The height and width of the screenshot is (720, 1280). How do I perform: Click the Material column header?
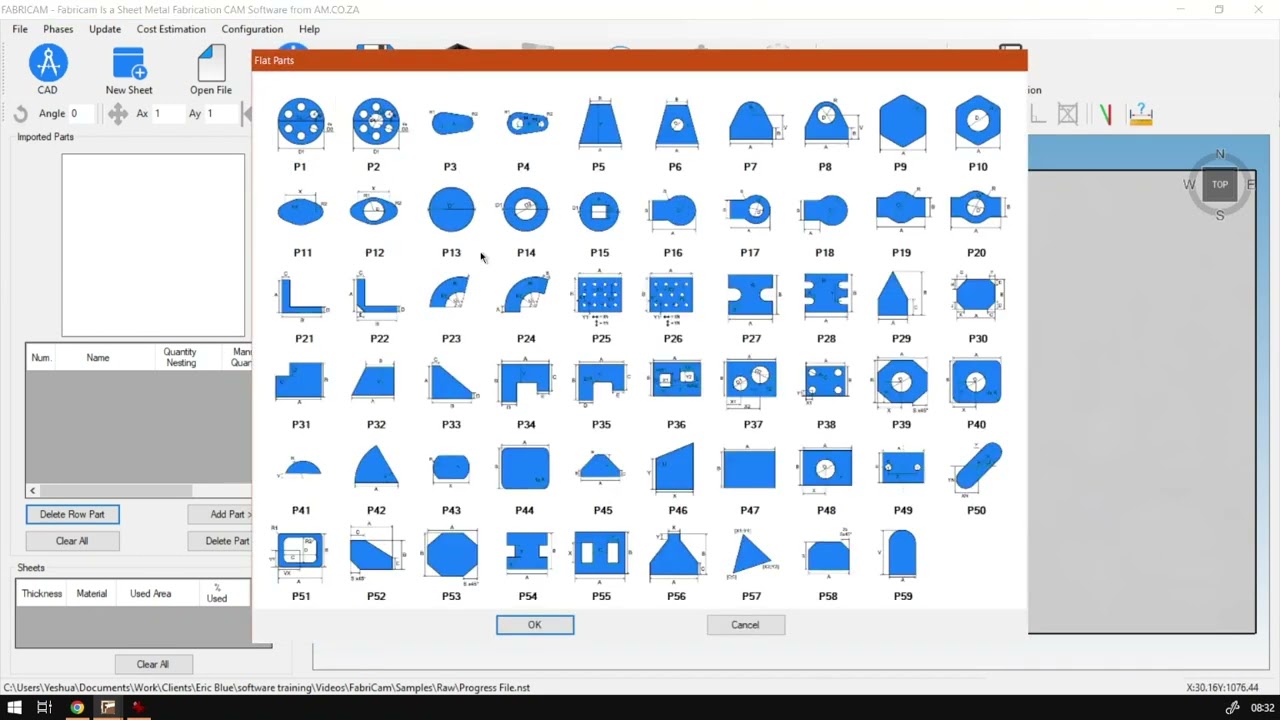point(91,594)
